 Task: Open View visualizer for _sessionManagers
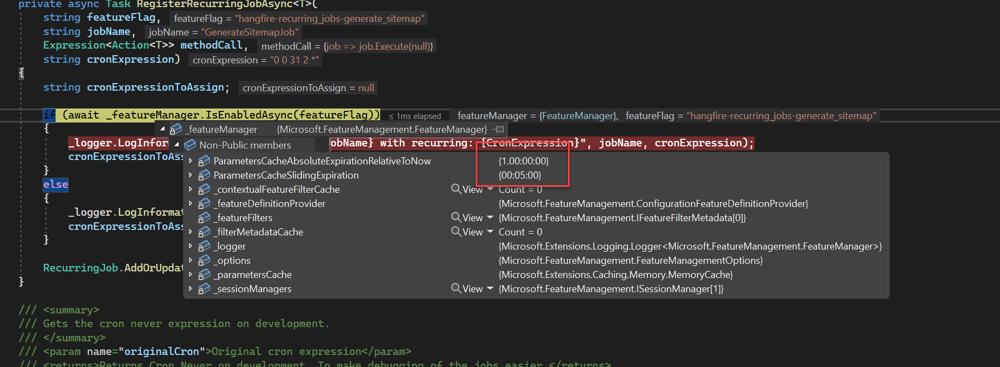click(467, 289)
